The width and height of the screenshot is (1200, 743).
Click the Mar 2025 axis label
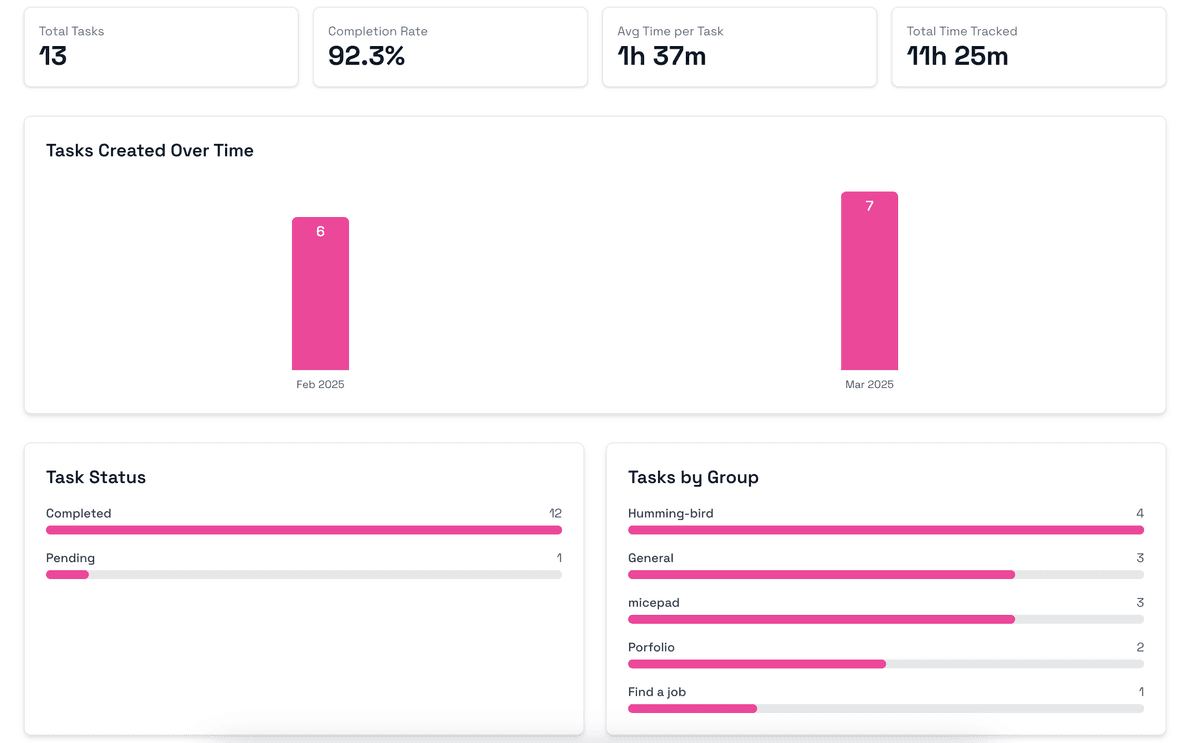pyautogui.click(x=869, y=385)
